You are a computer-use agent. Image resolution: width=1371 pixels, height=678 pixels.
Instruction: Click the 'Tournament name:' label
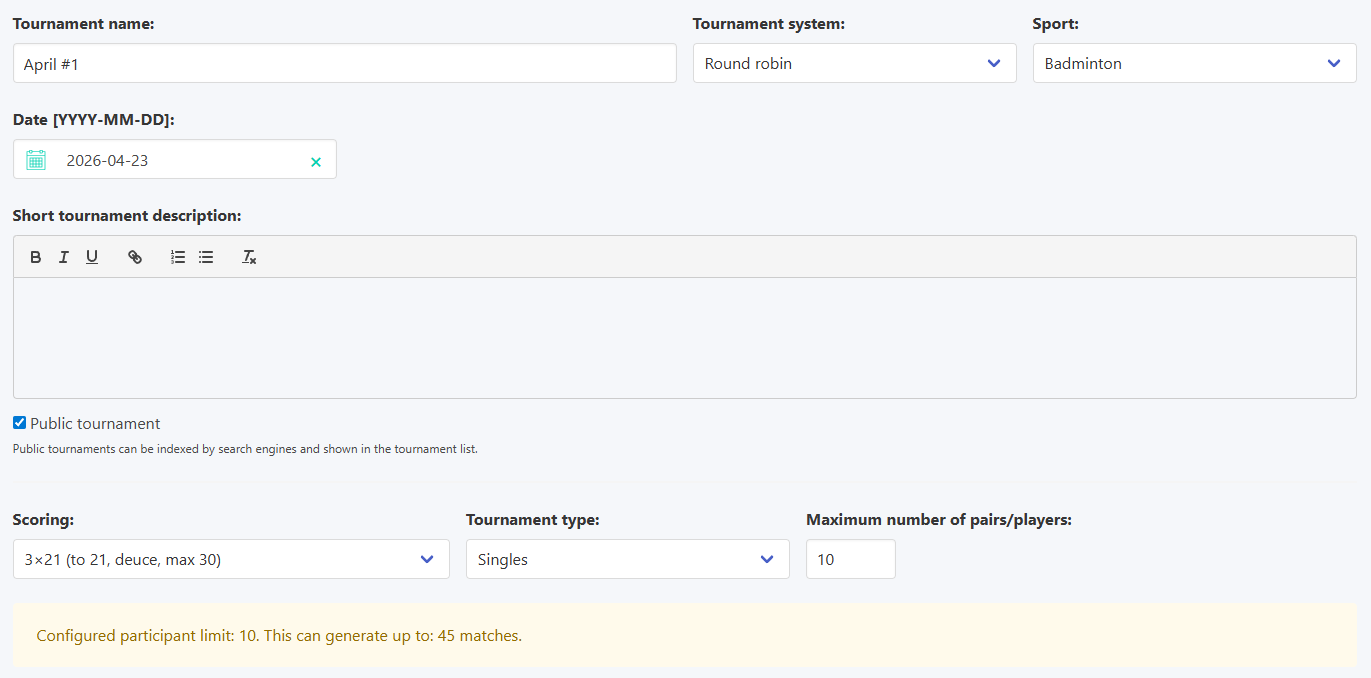pyautogui.click(x=83, y=23)
